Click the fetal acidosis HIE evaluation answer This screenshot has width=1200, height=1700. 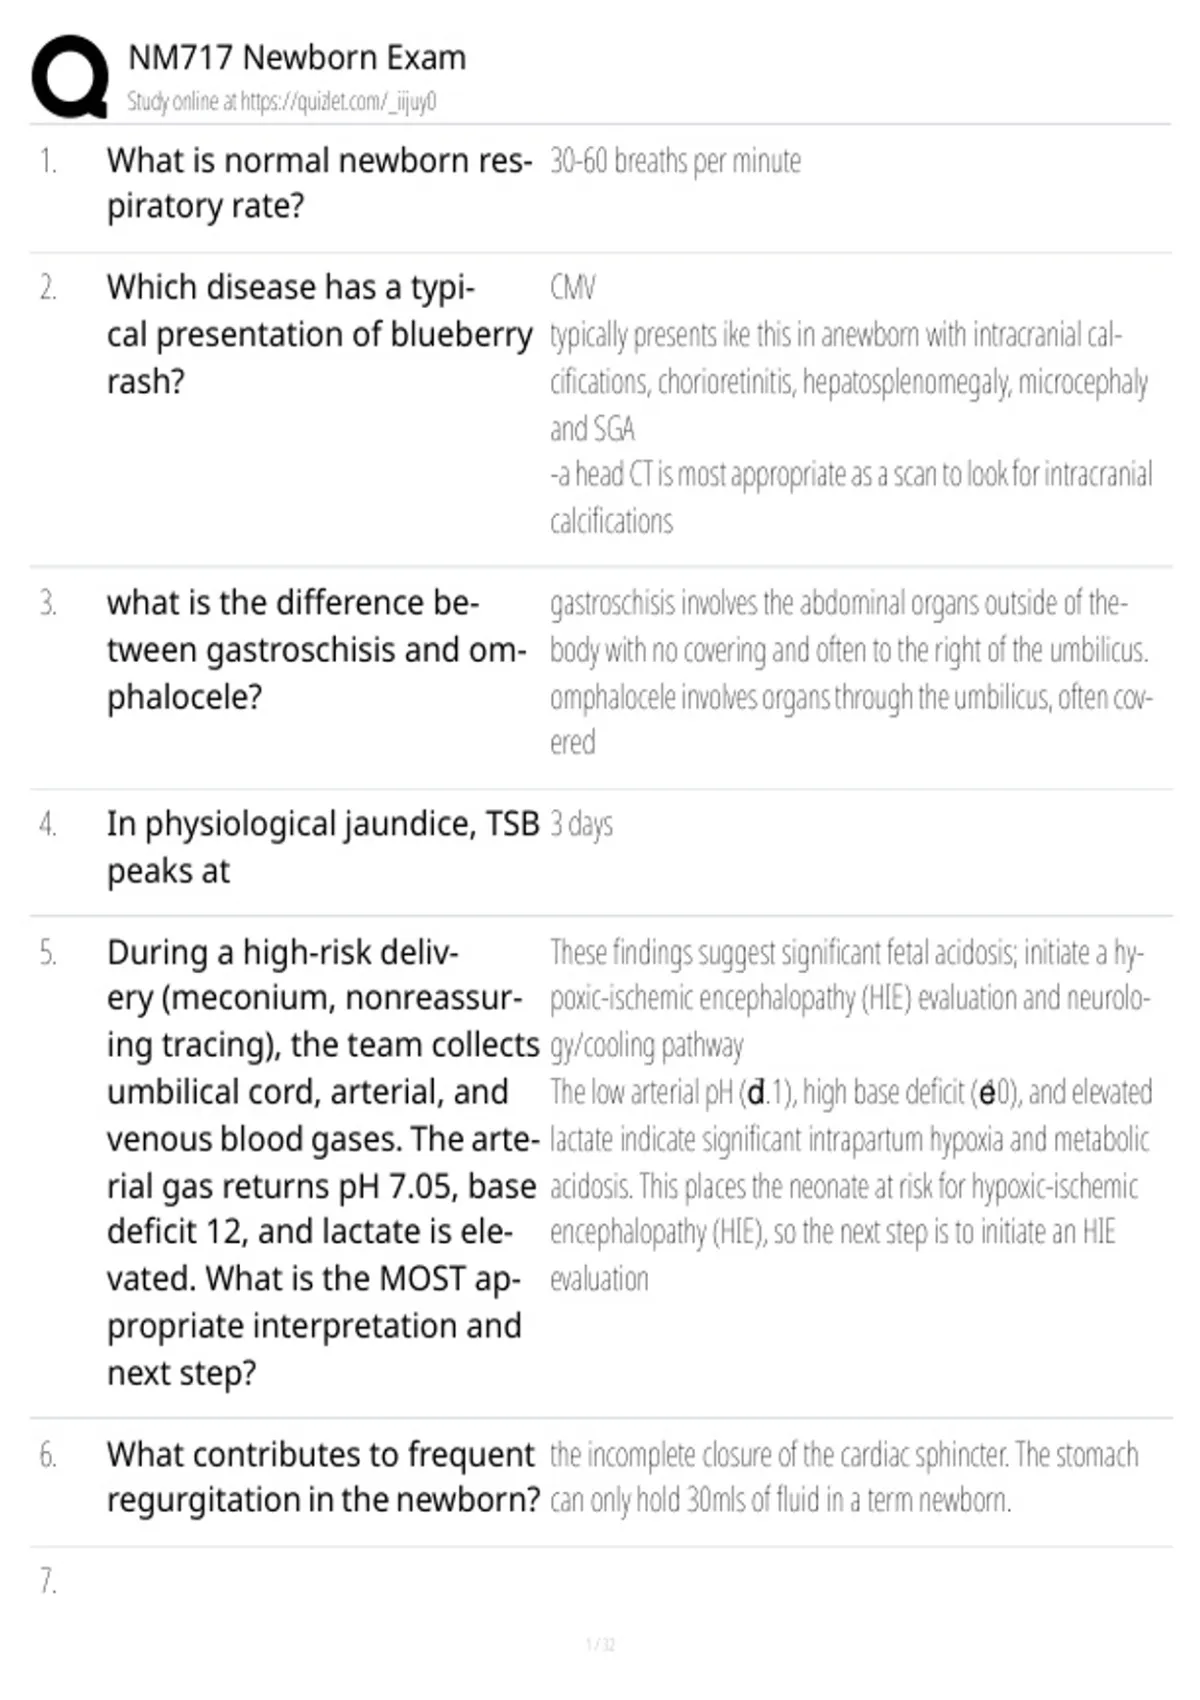[x=850, y=999]
